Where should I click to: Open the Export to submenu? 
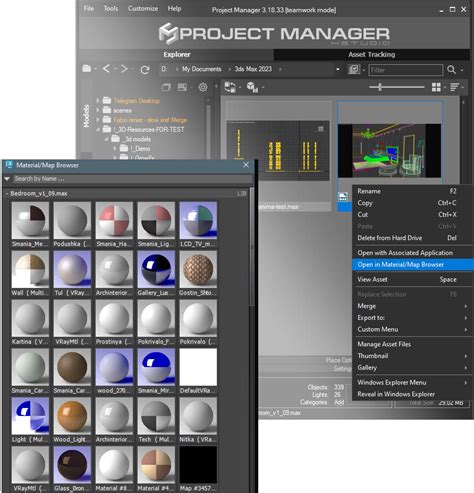[413, 318]
